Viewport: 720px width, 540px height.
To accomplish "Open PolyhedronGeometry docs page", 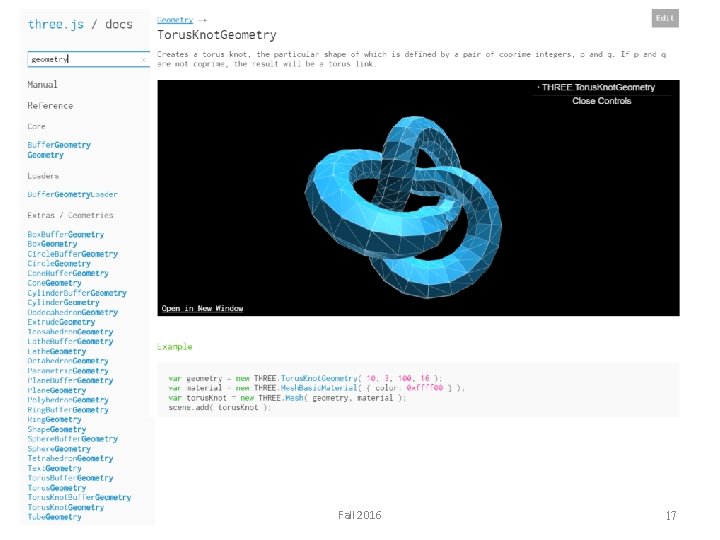I will tap(68, 400).
